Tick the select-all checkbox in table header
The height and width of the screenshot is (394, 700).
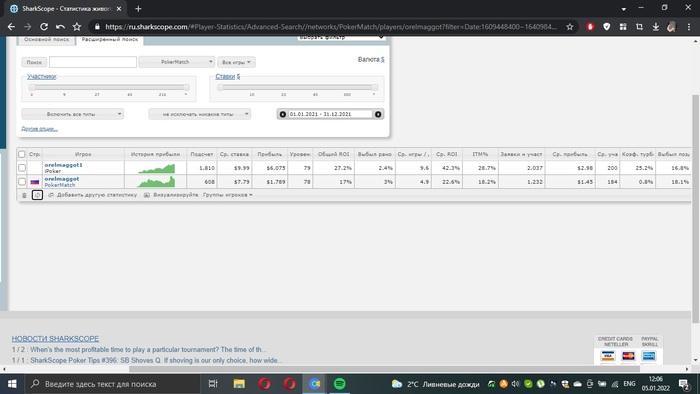(x=21, y=154)
